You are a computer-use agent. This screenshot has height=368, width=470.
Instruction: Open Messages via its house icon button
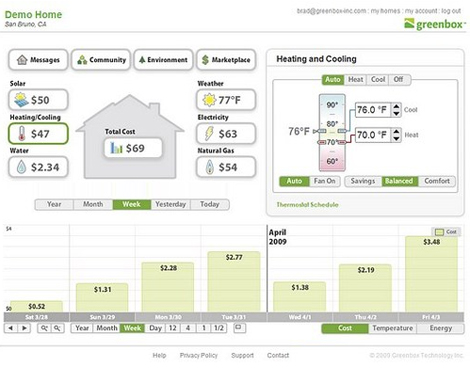pos(38,60)
